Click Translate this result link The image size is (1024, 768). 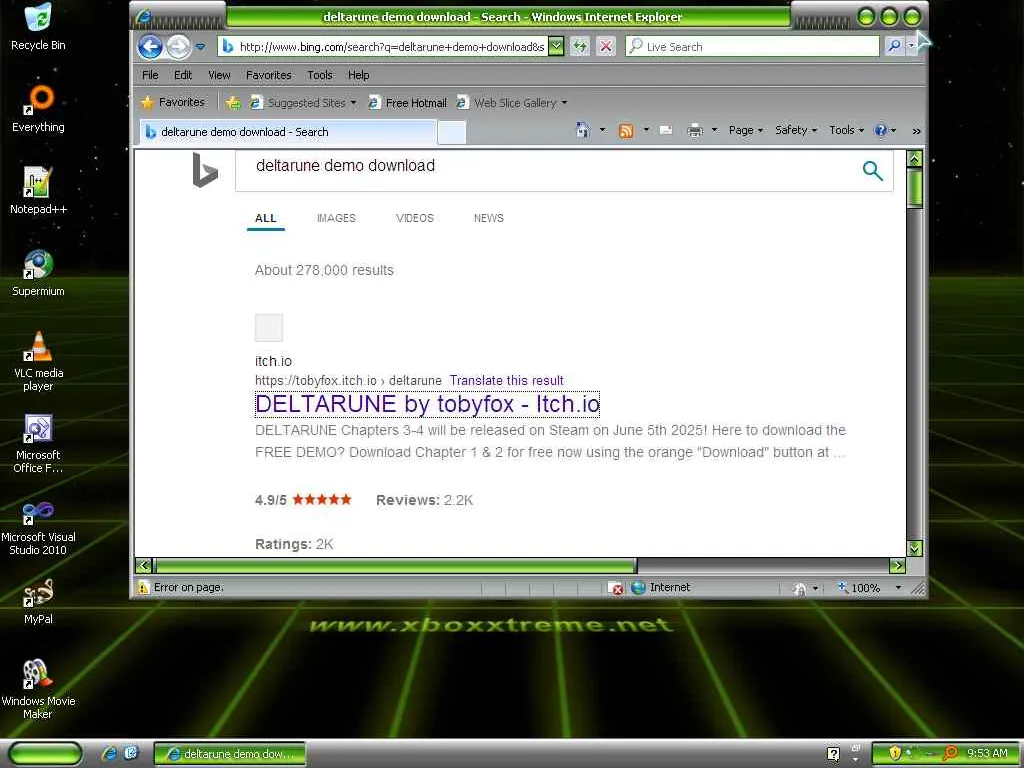tap(506, 381)
